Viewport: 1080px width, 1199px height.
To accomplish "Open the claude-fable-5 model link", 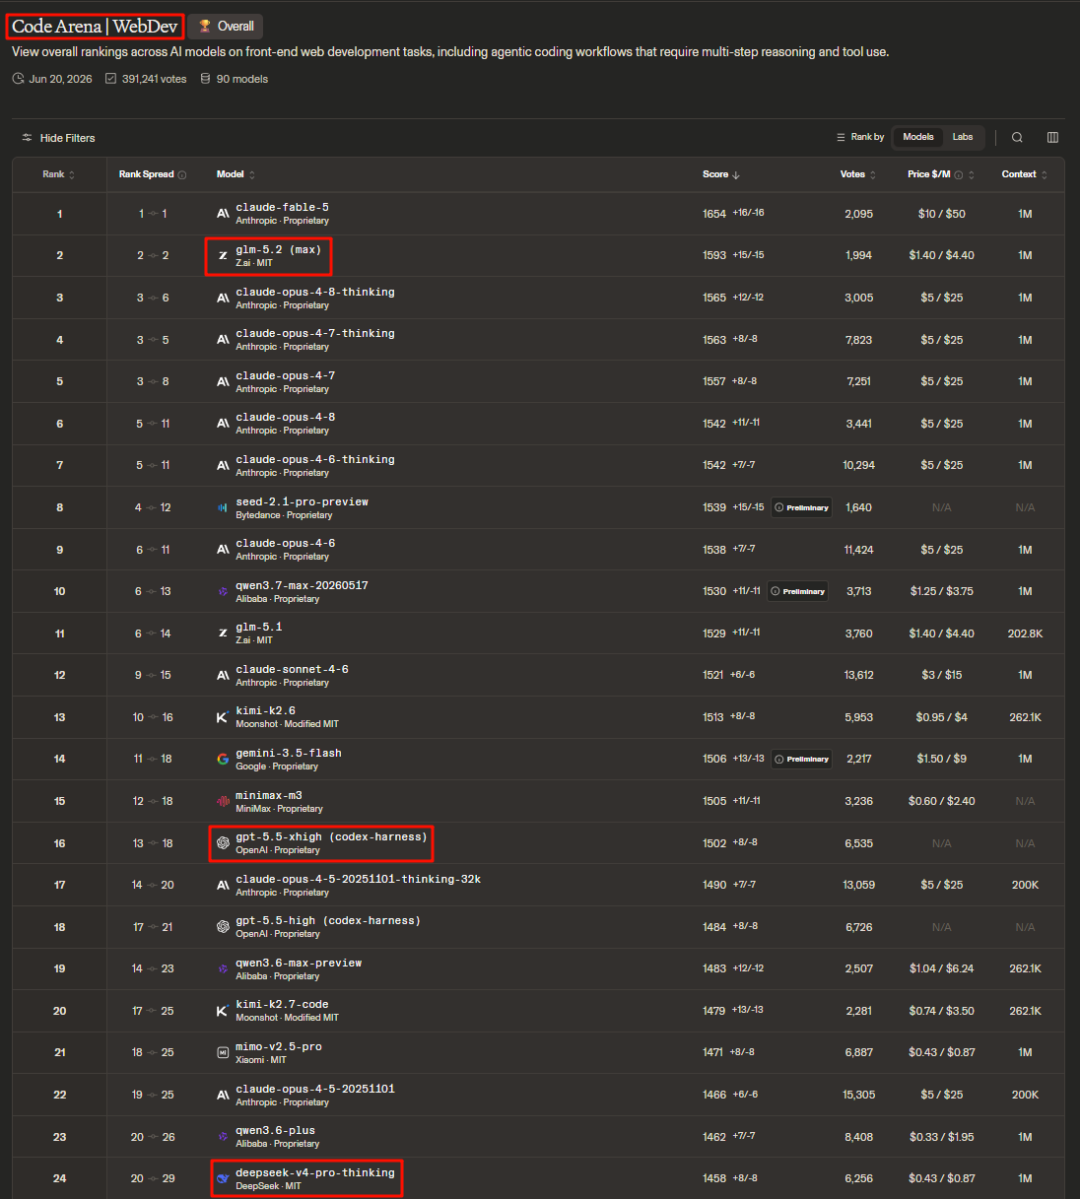I will coord(282,207).
